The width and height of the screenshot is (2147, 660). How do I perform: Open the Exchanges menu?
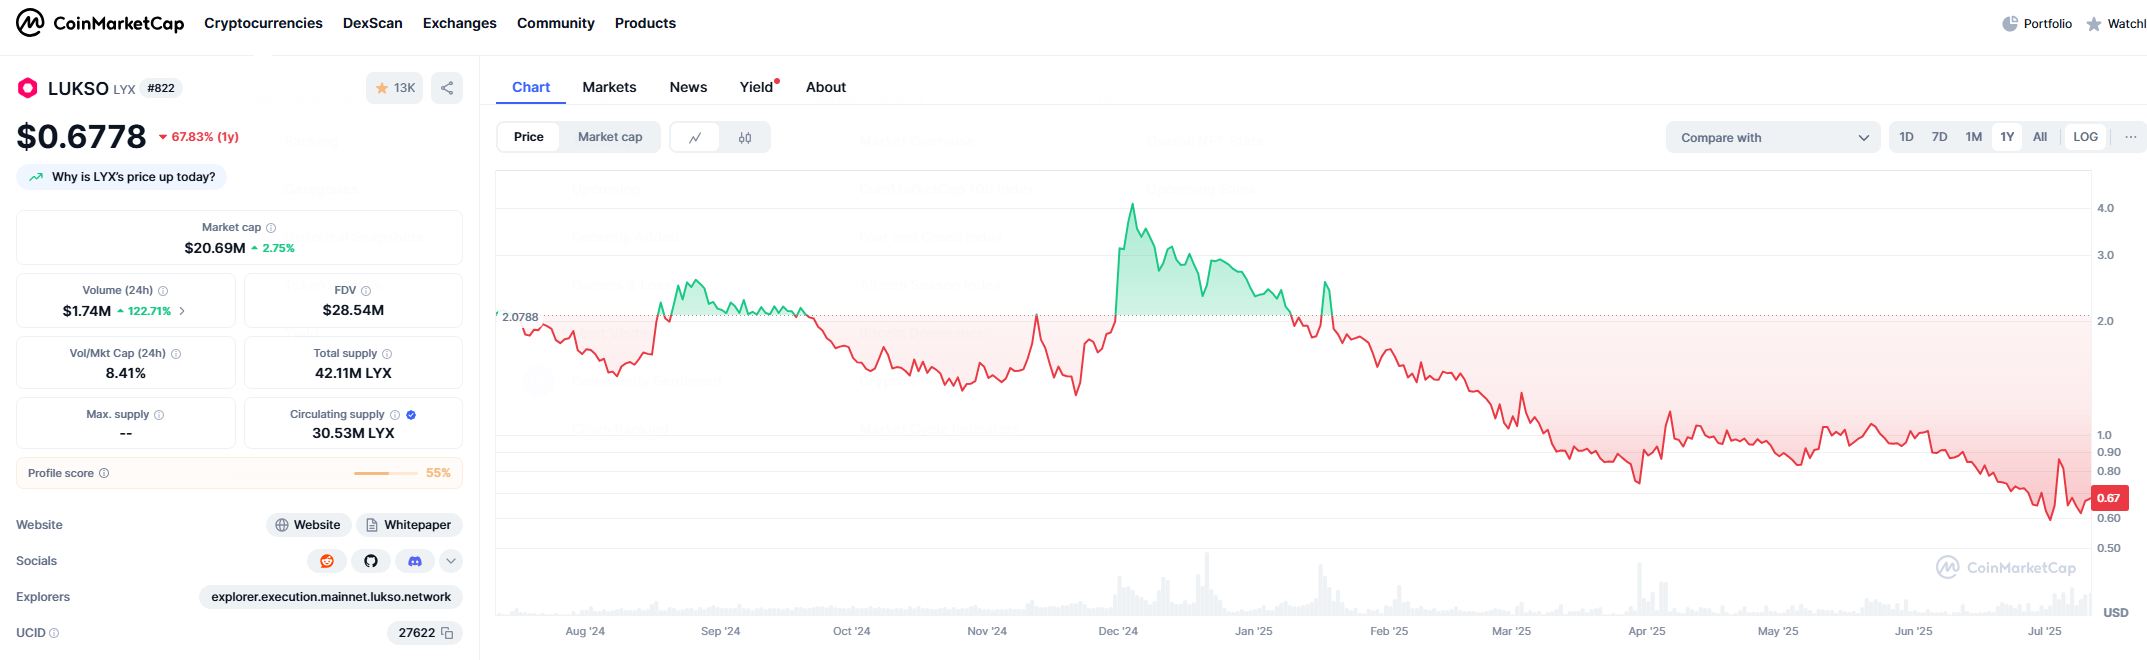tap(460, 23)
